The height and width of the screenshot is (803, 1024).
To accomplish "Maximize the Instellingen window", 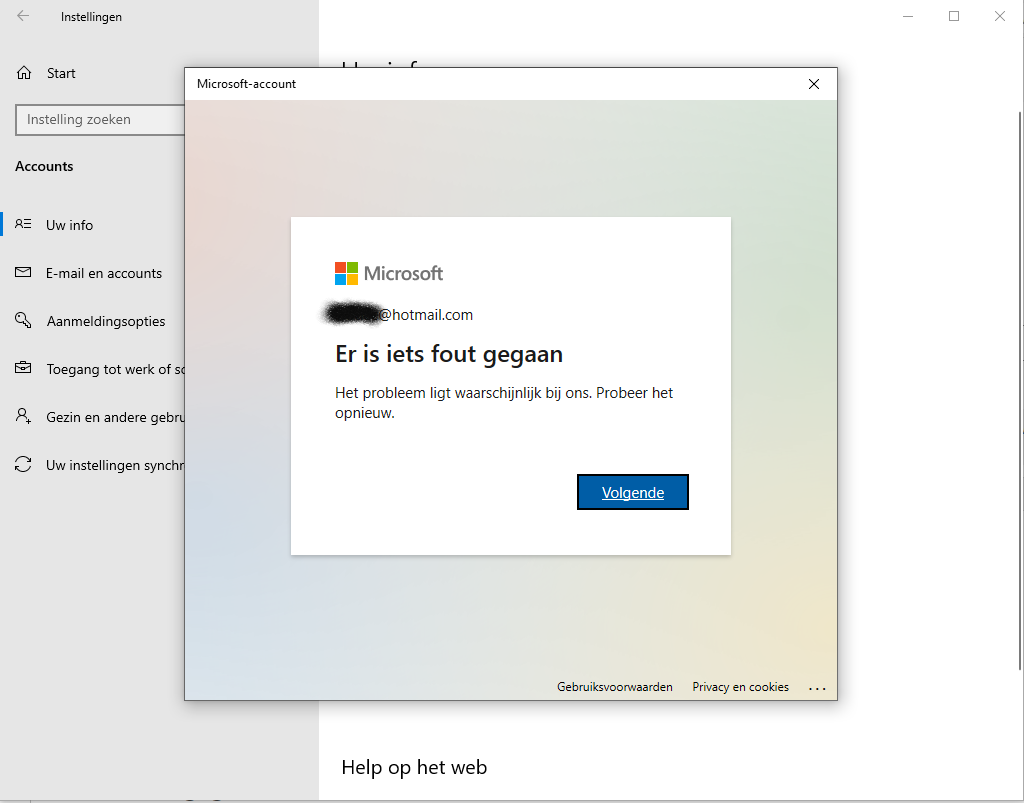I will [953, 16].
